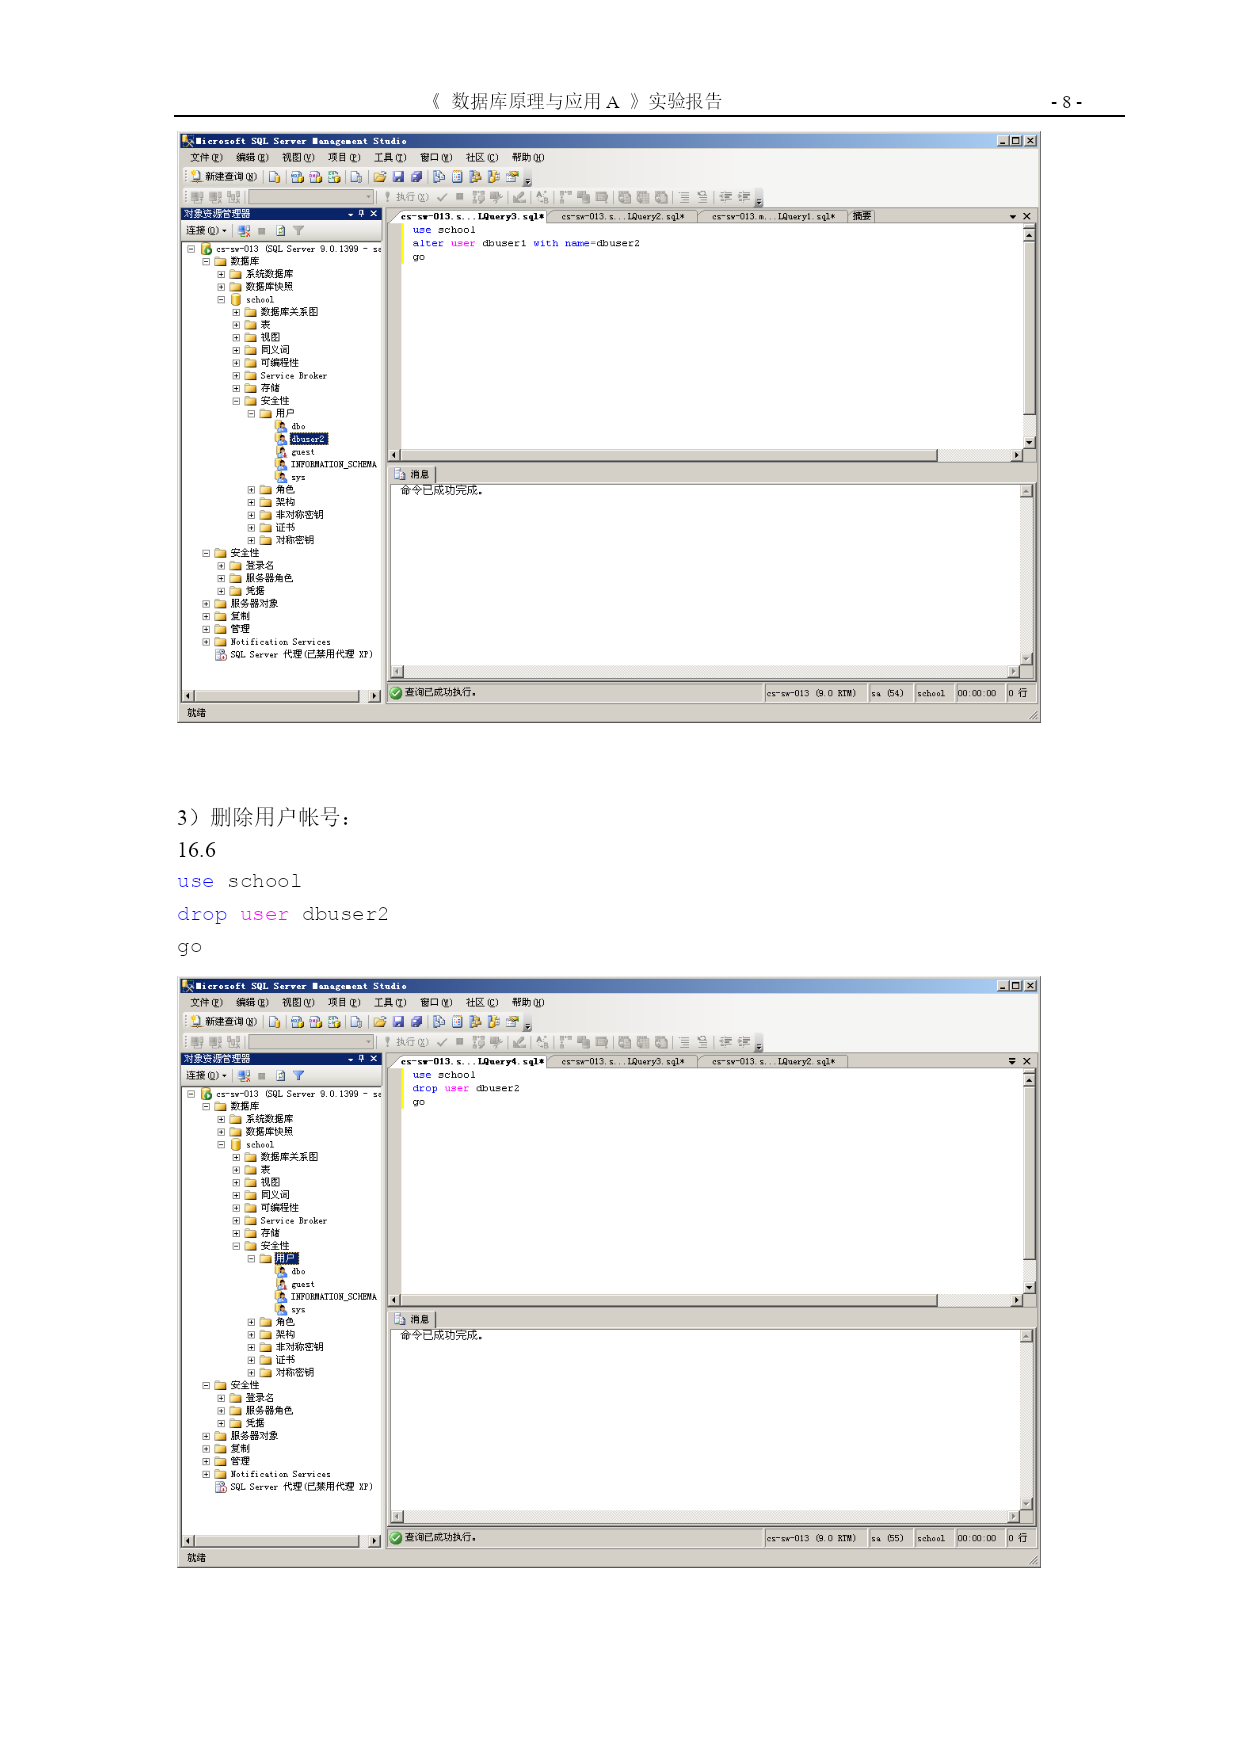
Task: Save All icon in lower SSMS toolbar
Action: pyautogui.click(x=416, y=1022)
